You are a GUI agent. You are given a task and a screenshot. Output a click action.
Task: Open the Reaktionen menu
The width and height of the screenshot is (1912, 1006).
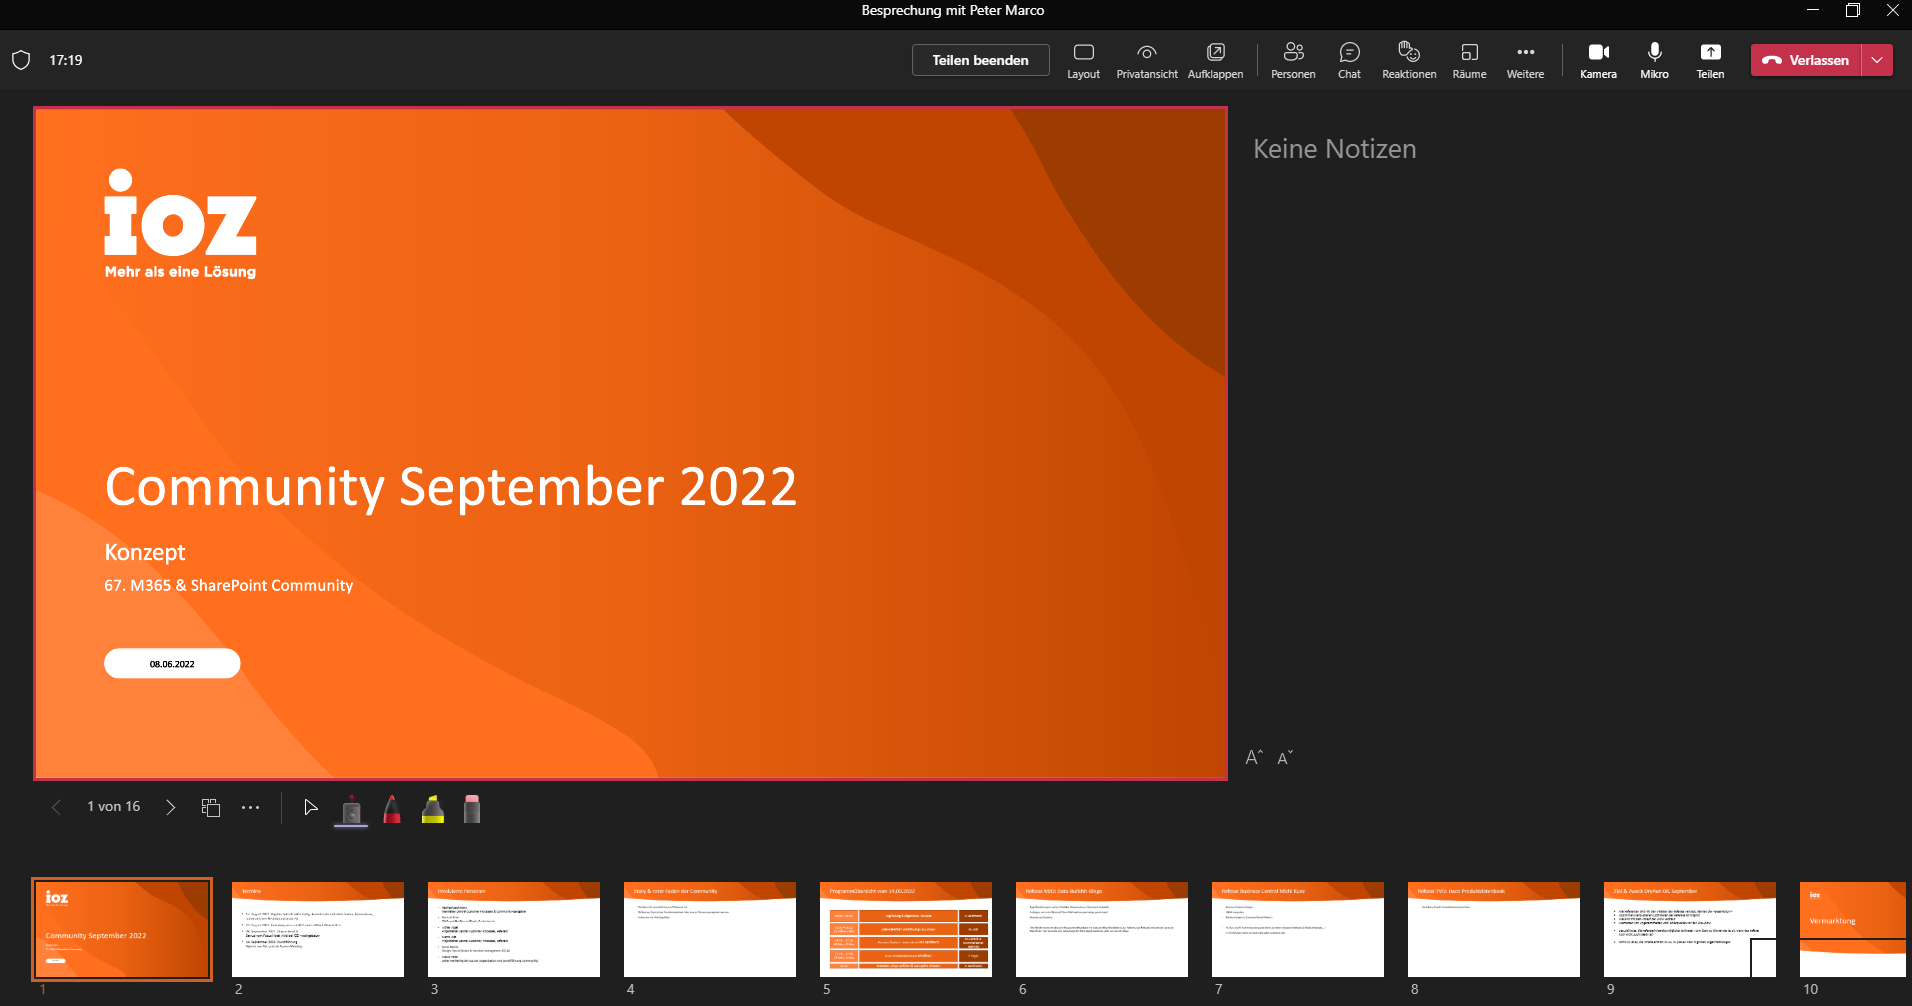tap(1409, 60)
